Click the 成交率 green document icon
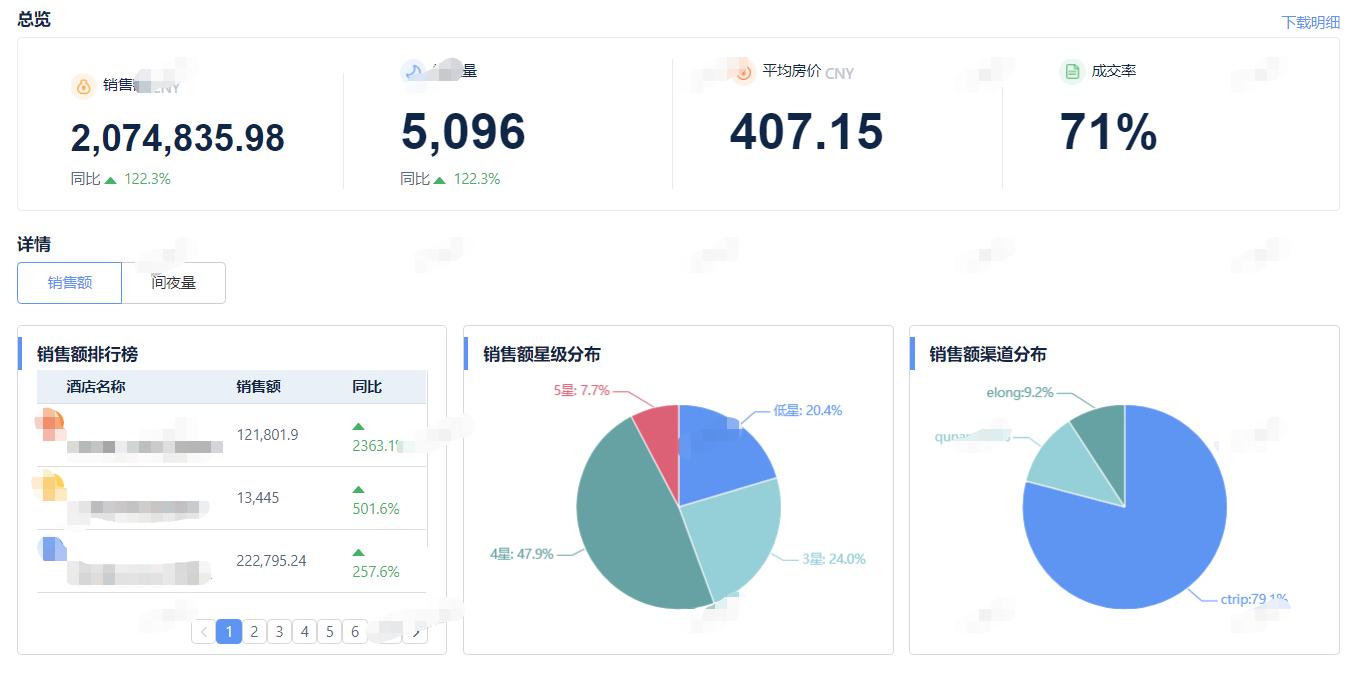The height and width of the screenshot is (678, 1357). pyautogui.click(x=1070, y=72)
